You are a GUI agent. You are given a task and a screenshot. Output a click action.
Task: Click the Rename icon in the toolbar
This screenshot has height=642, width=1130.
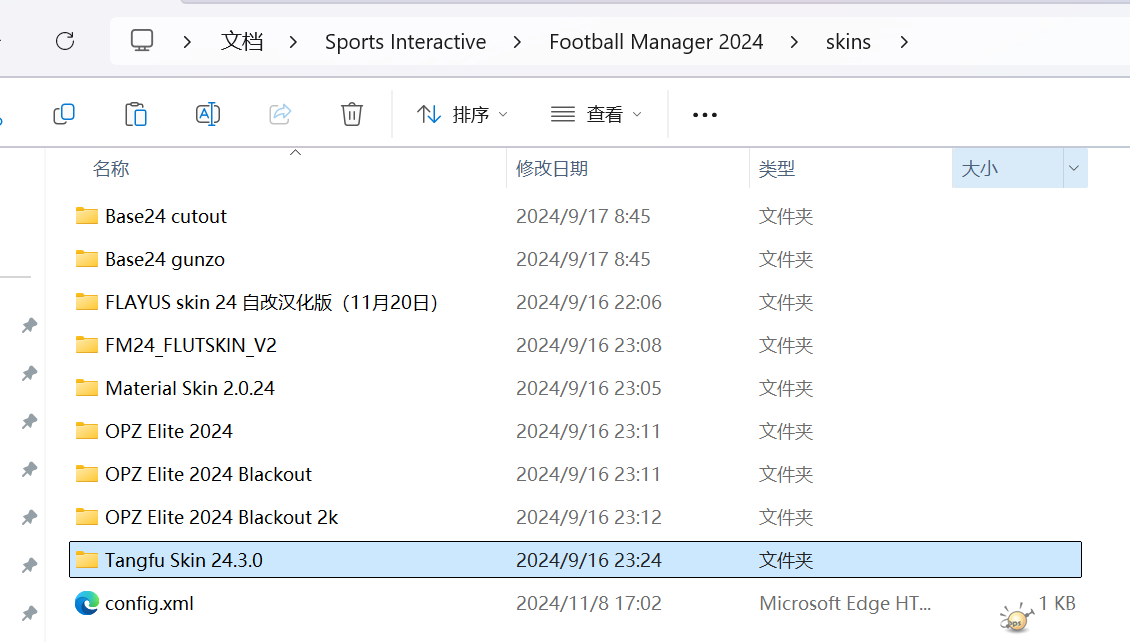(x=208, y=114)
